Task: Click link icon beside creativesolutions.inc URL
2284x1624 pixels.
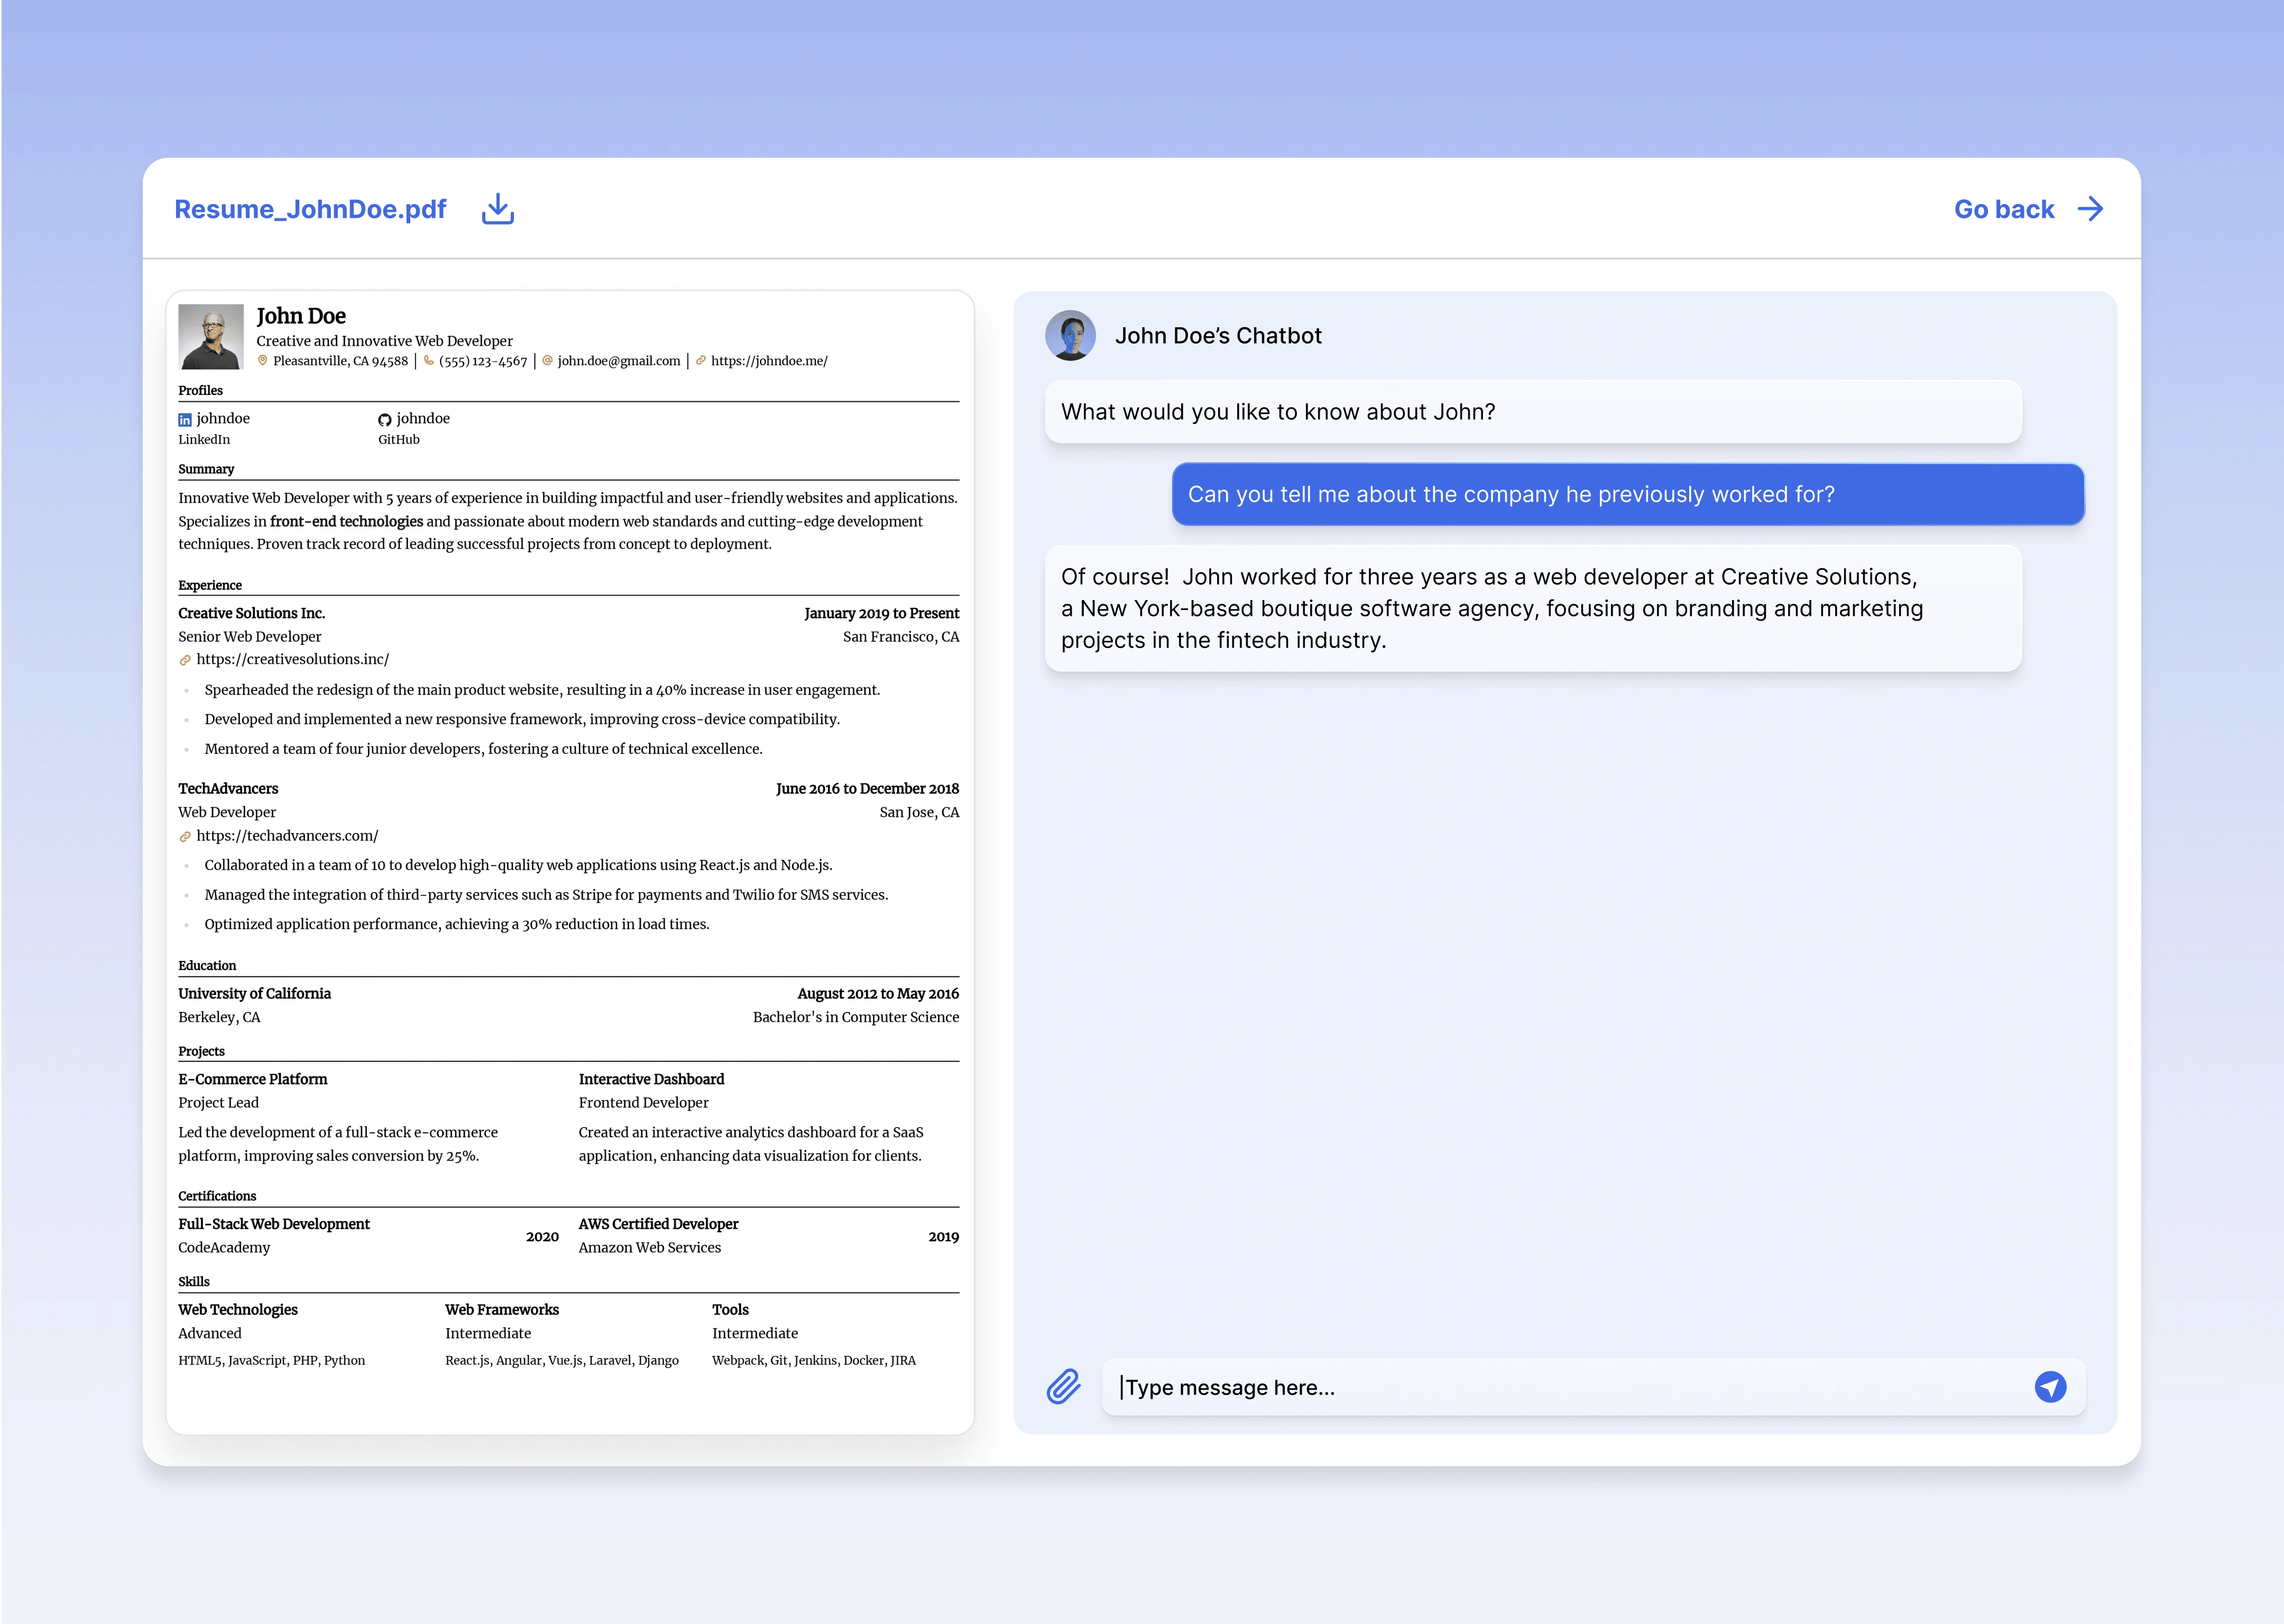Action: [184, 660]
